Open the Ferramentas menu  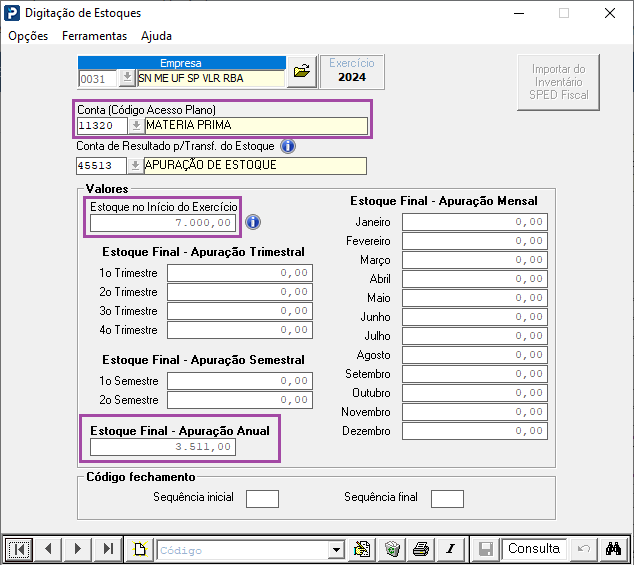94,36
